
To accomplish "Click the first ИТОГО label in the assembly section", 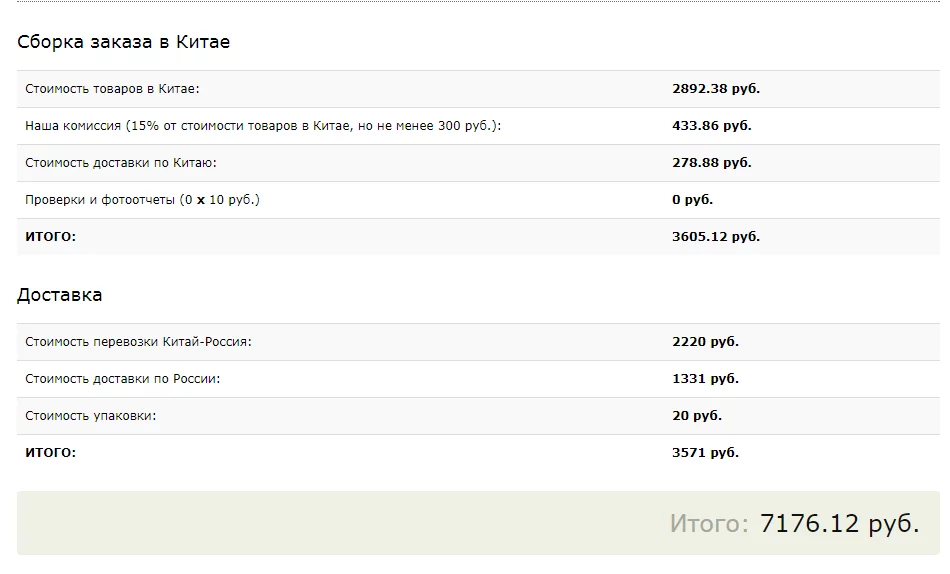I will pos(50,236).
